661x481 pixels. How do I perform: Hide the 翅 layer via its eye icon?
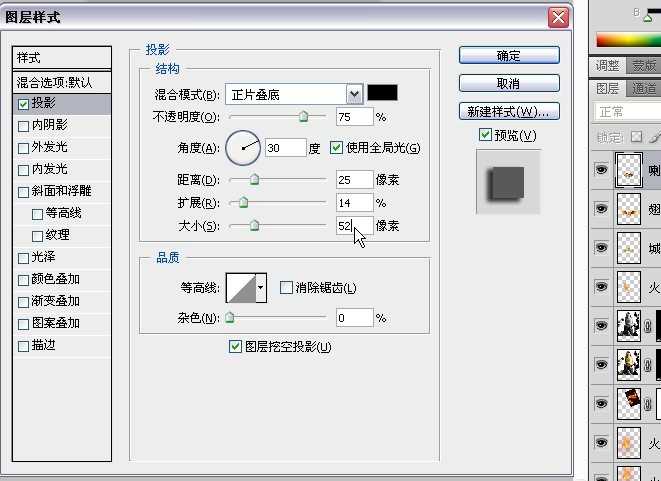(601, 209)
